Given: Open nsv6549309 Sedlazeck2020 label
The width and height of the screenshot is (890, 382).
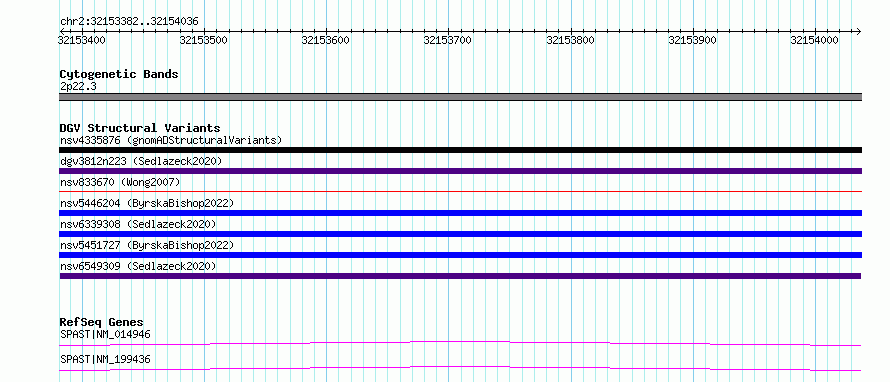Looking at the screenshot, I should [138, 266].
